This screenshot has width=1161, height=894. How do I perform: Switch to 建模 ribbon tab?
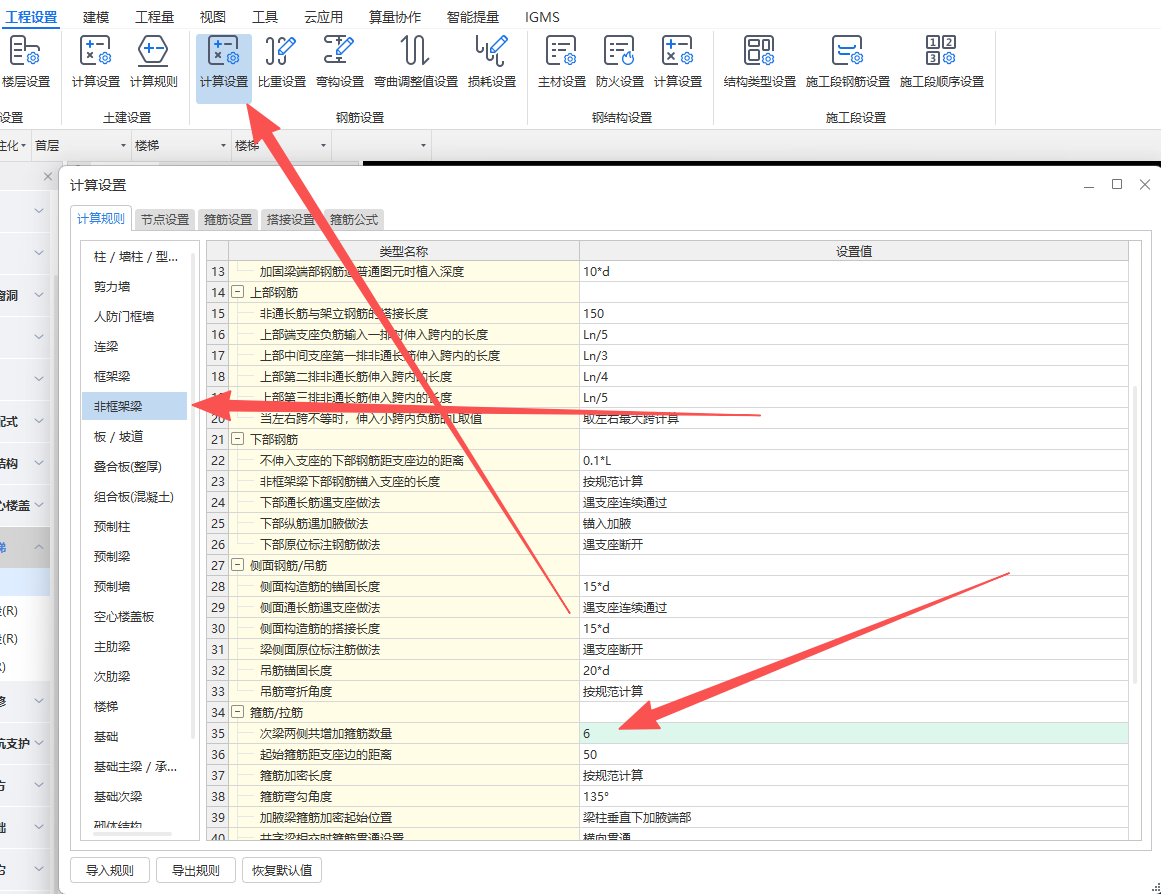[96, 16]
